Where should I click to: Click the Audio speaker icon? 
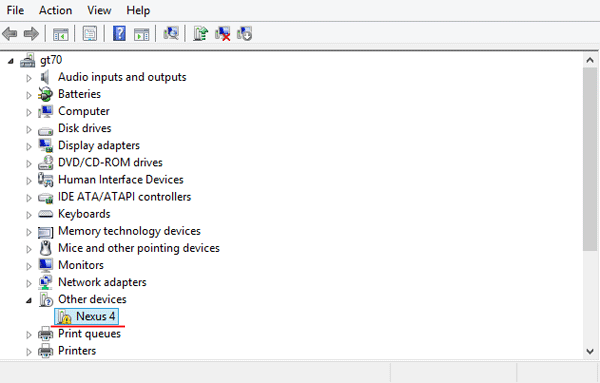pos(45,77)
